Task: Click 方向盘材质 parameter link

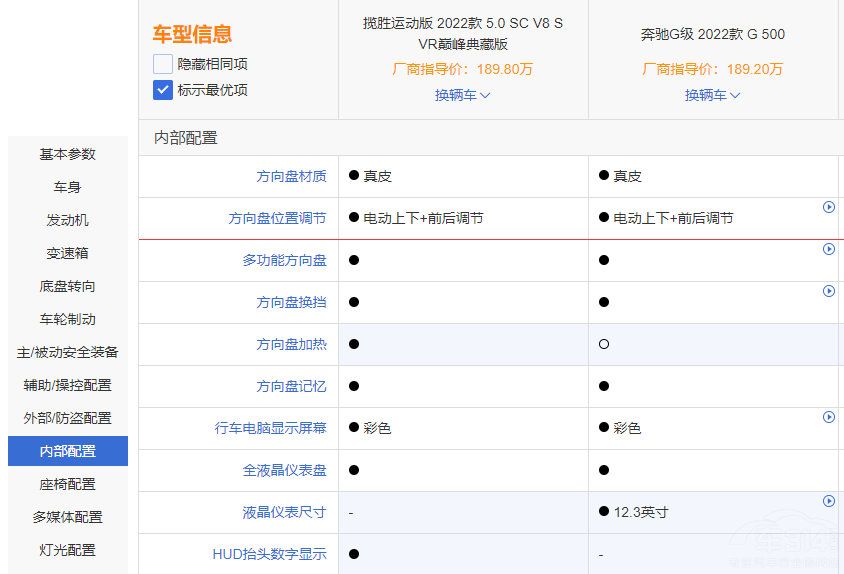Action: (x=291, y=176)
